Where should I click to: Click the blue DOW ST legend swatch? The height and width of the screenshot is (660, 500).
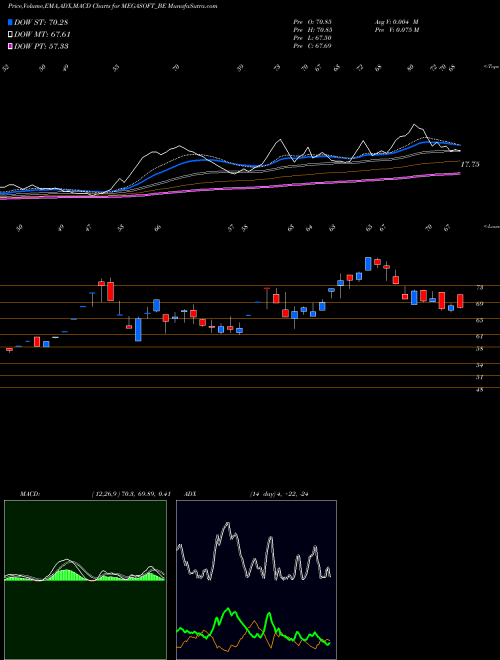pyautogui.click(x=10, y=22)
